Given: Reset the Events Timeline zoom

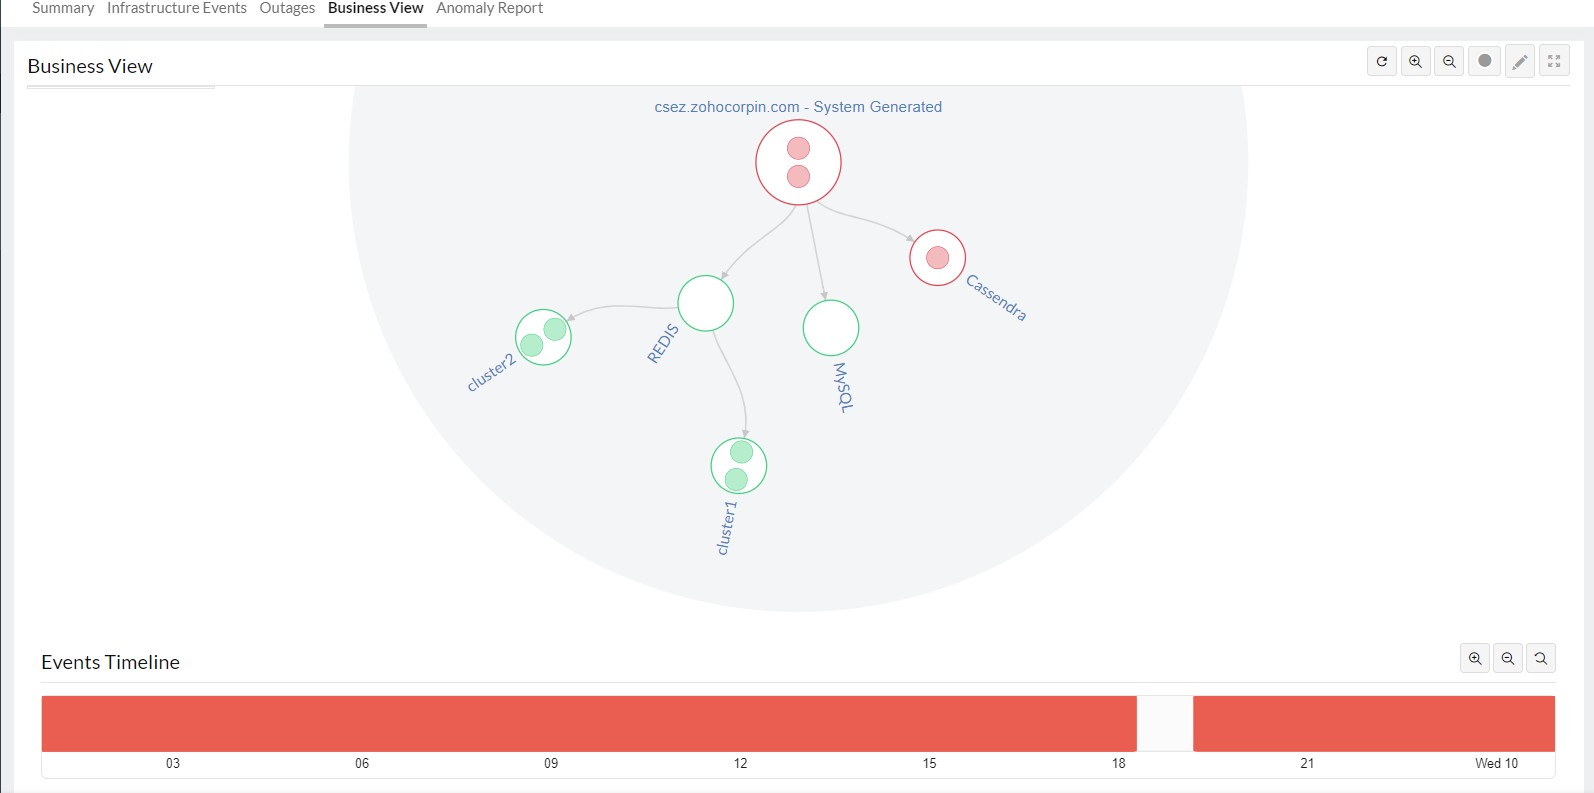Looking at the screenshot, I should 1541,658.
